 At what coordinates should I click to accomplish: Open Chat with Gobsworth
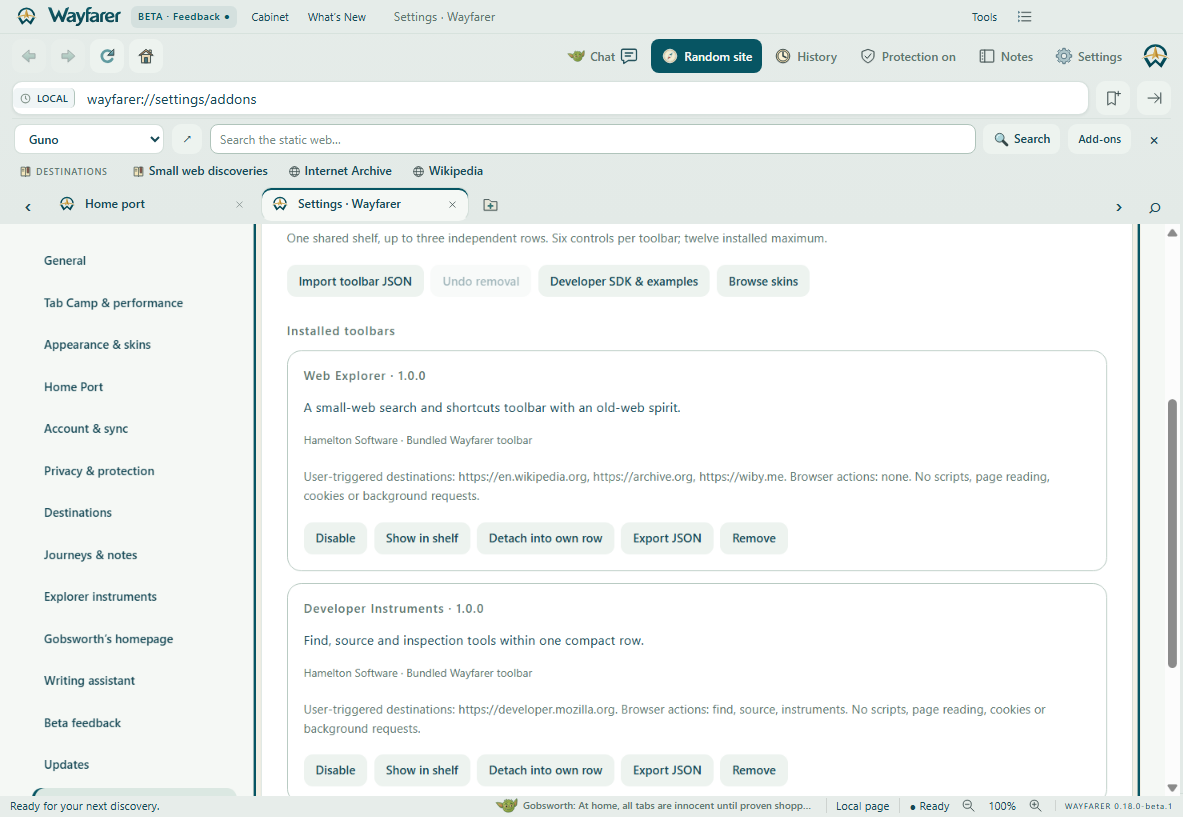pyautogui.click(x=603, y=57)
